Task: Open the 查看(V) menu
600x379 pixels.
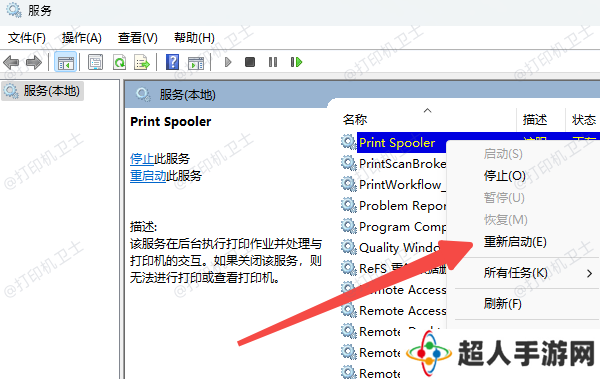Action: point(137,38)
